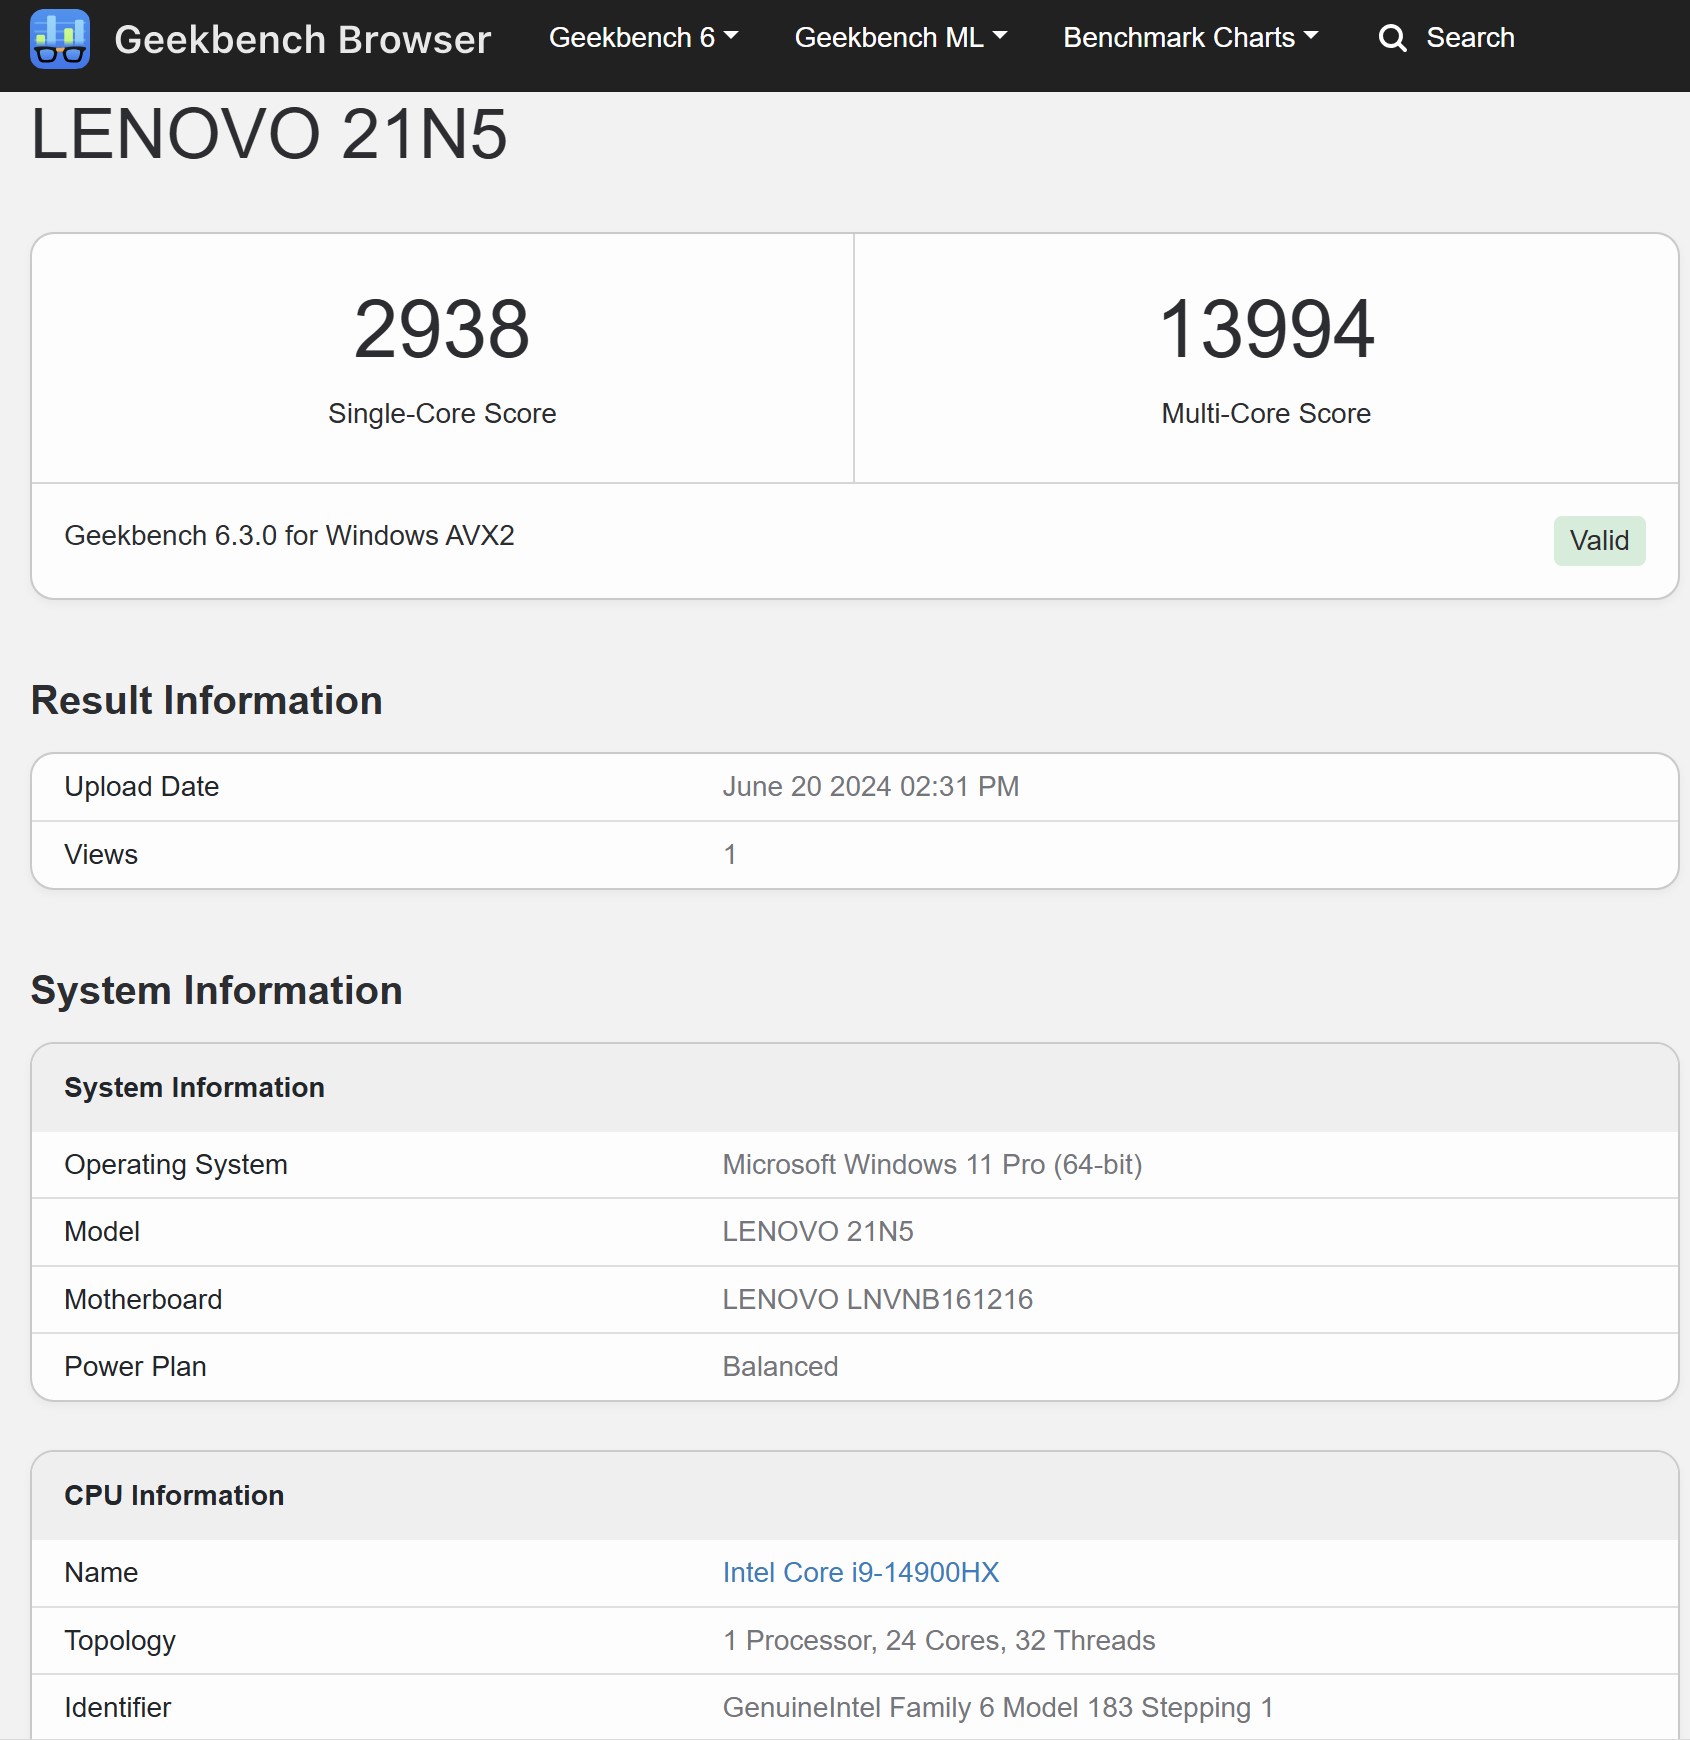Click the Balanced power plan value
This screenshot has height=1740, width=1690.
(x=780, y=1367)
